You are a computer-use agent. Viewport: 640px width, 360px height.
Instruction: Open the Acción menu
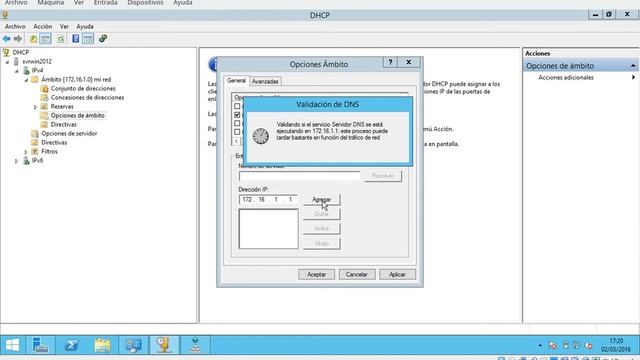[x=42, y=26]
